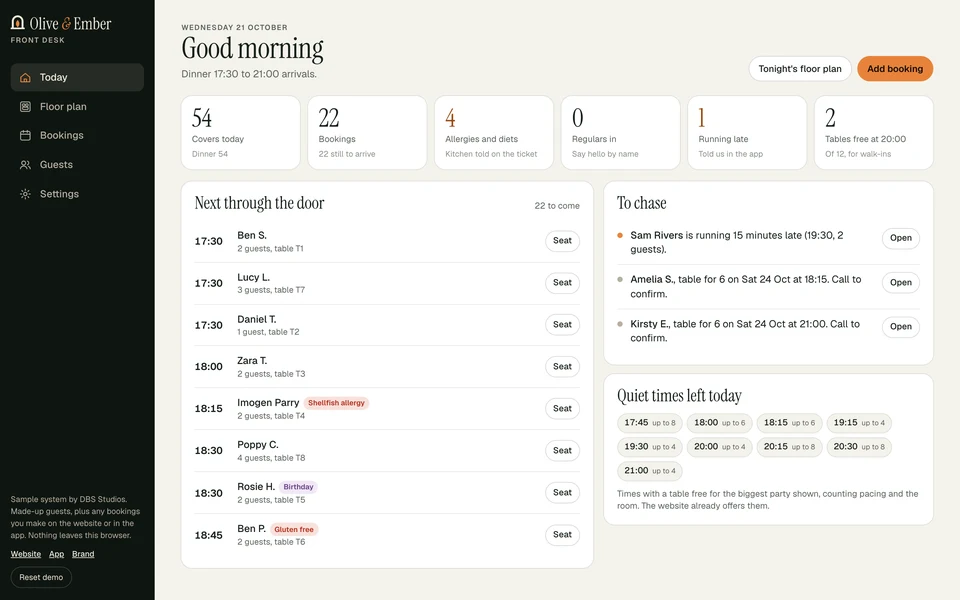Go to Floor plan in sidebar
The width and height of the screenshot is (960, 600).
(x=77, y=107)
